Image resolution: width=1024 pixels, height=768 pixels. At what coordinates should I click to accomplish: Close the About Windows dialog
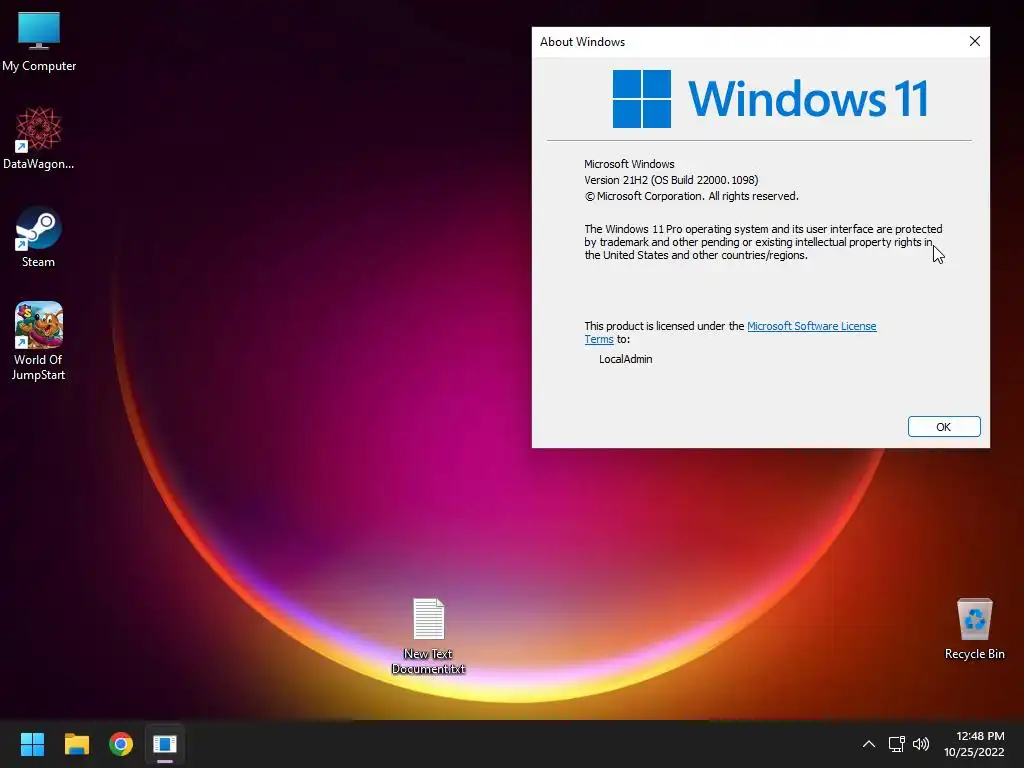point(974,41)
